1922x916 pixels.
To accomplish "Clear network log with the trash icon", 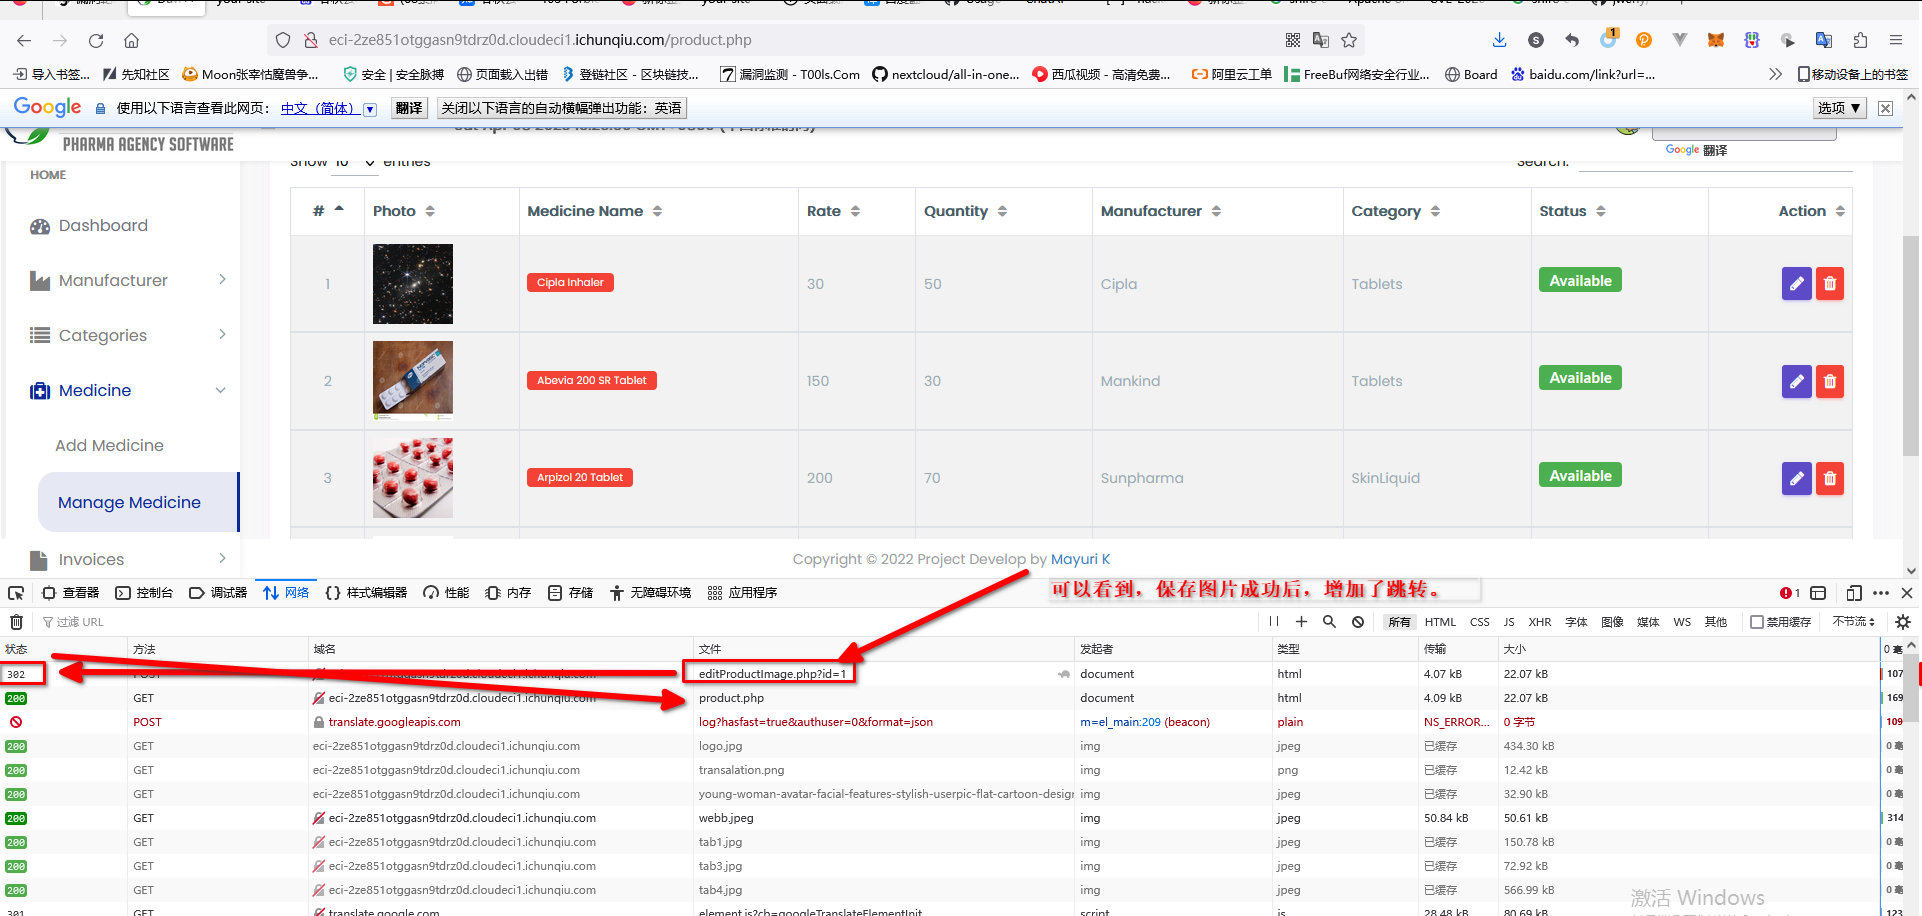I will [16, 622].
